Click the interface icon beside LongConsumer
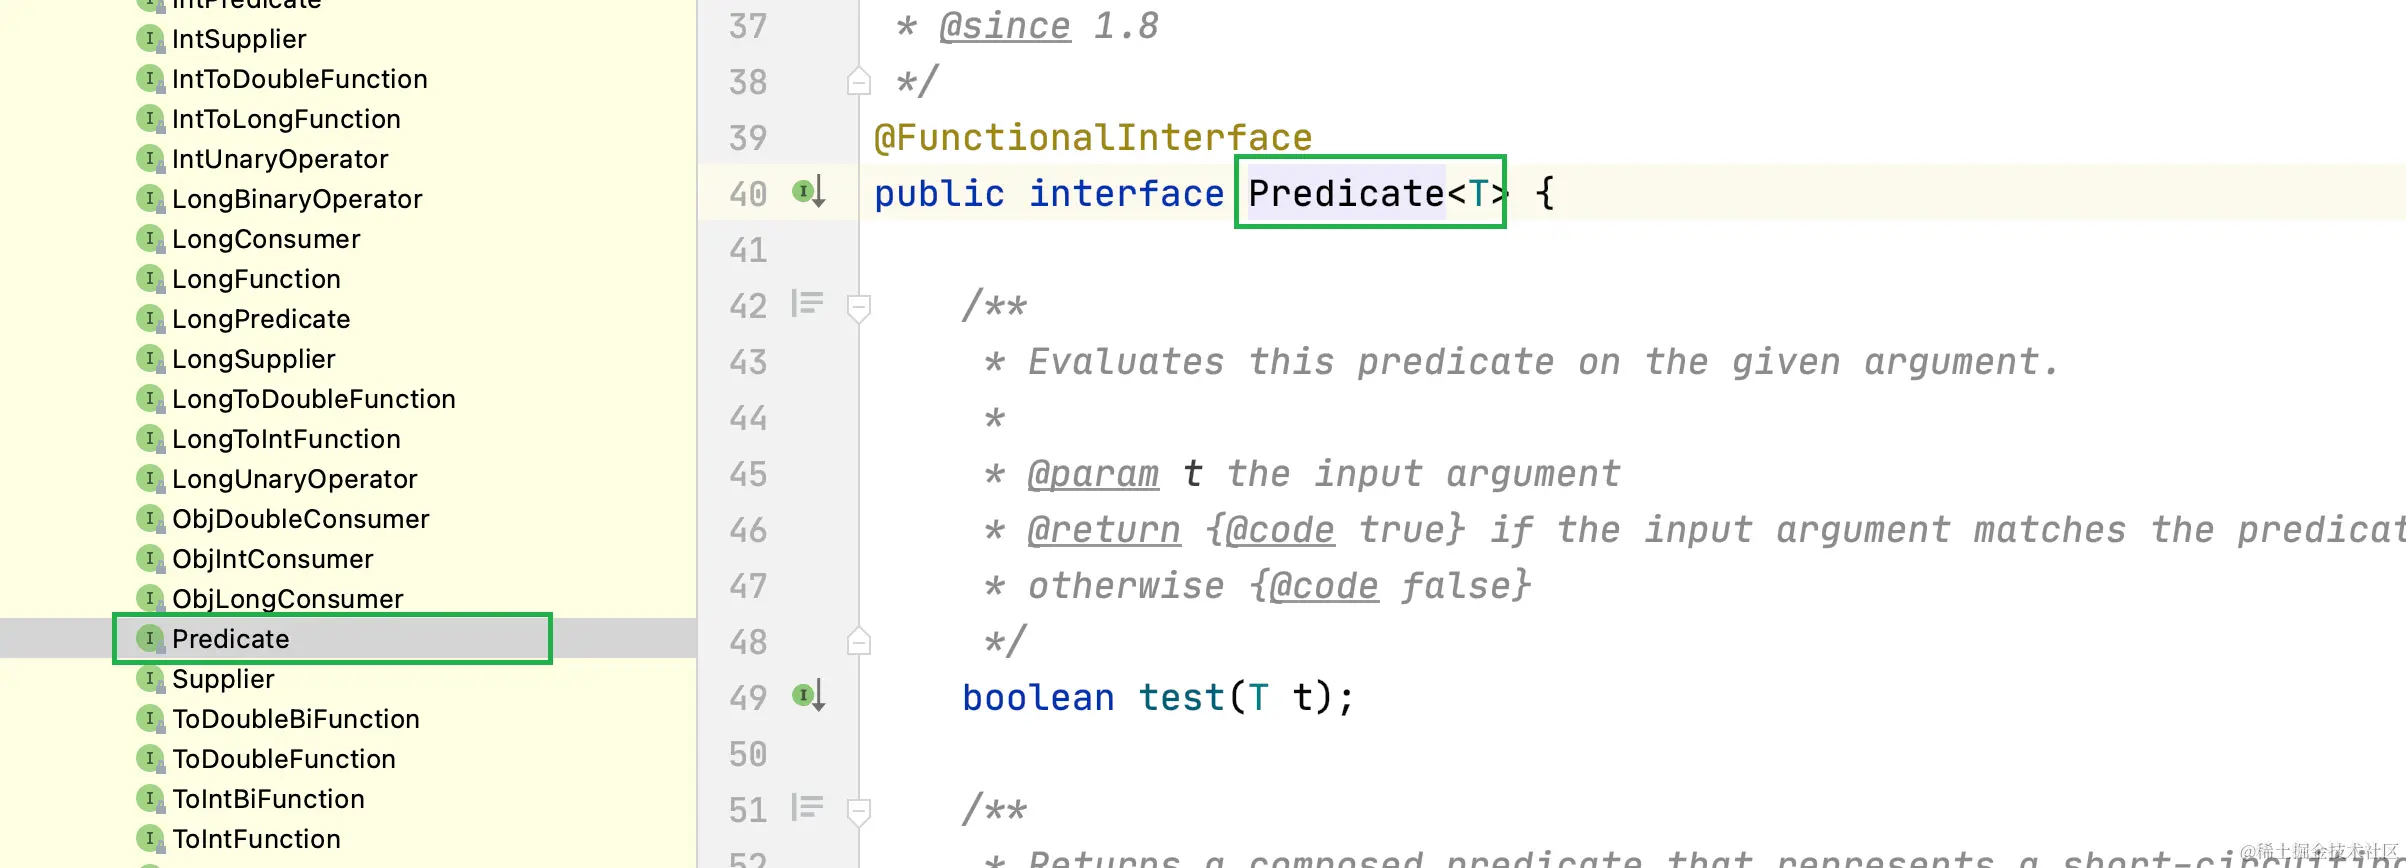The height and width of the screenshot is (868, 2406). coord(149,238)
